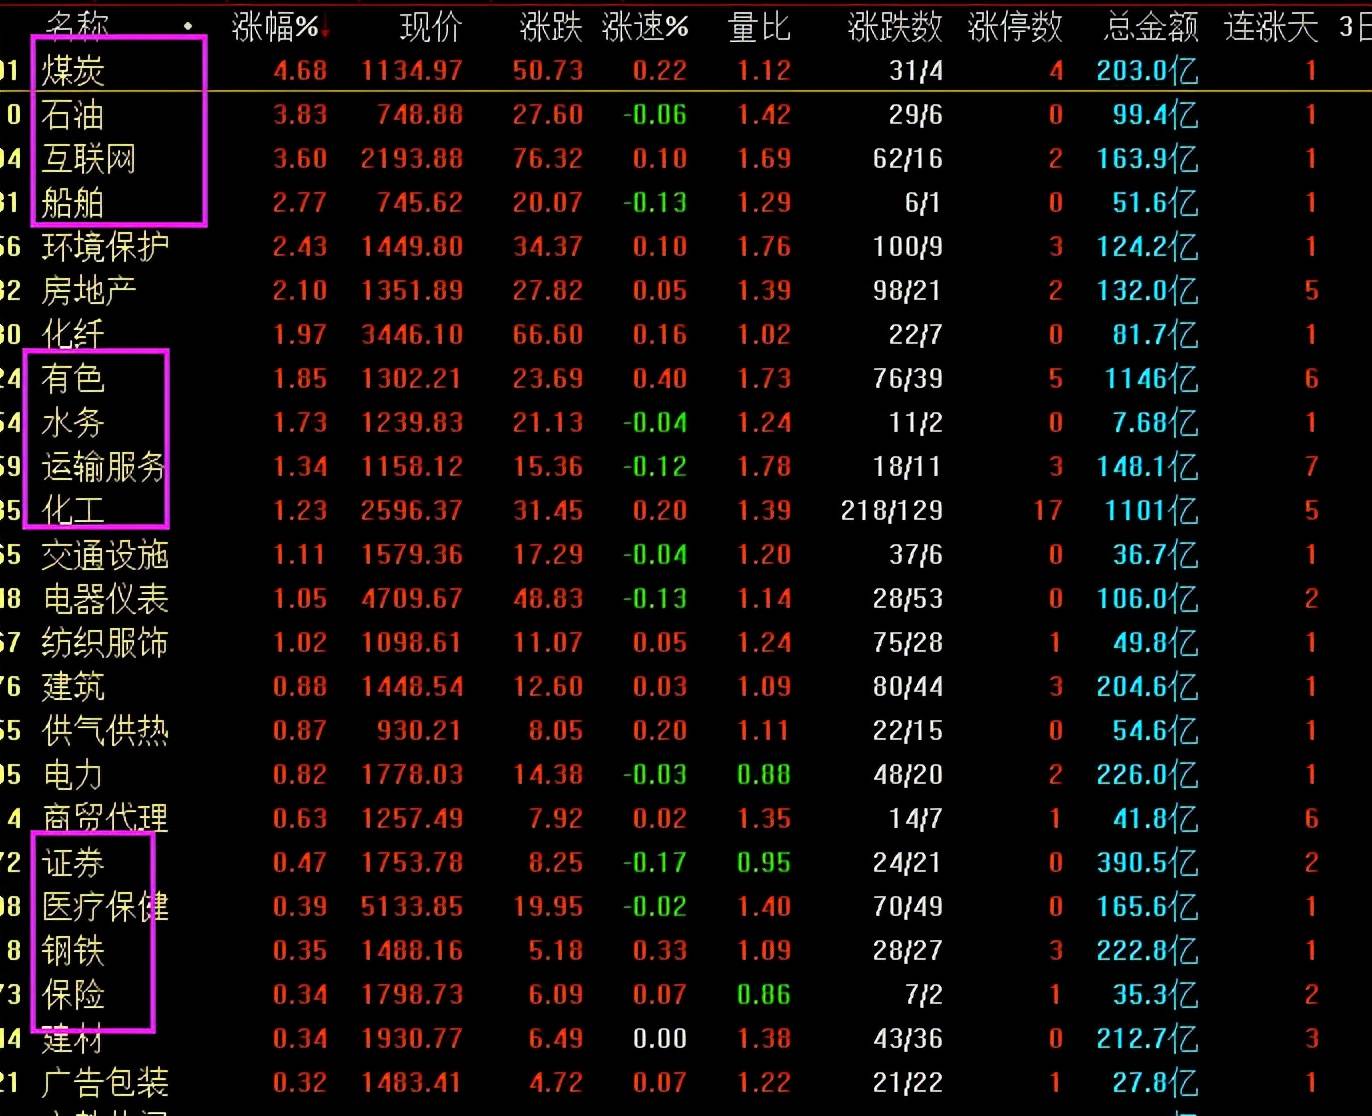This screenshot has height=1116, width=1372.
Task: Click the red sort arrow beside 涨幅%
Action: [x=325, y=29]
